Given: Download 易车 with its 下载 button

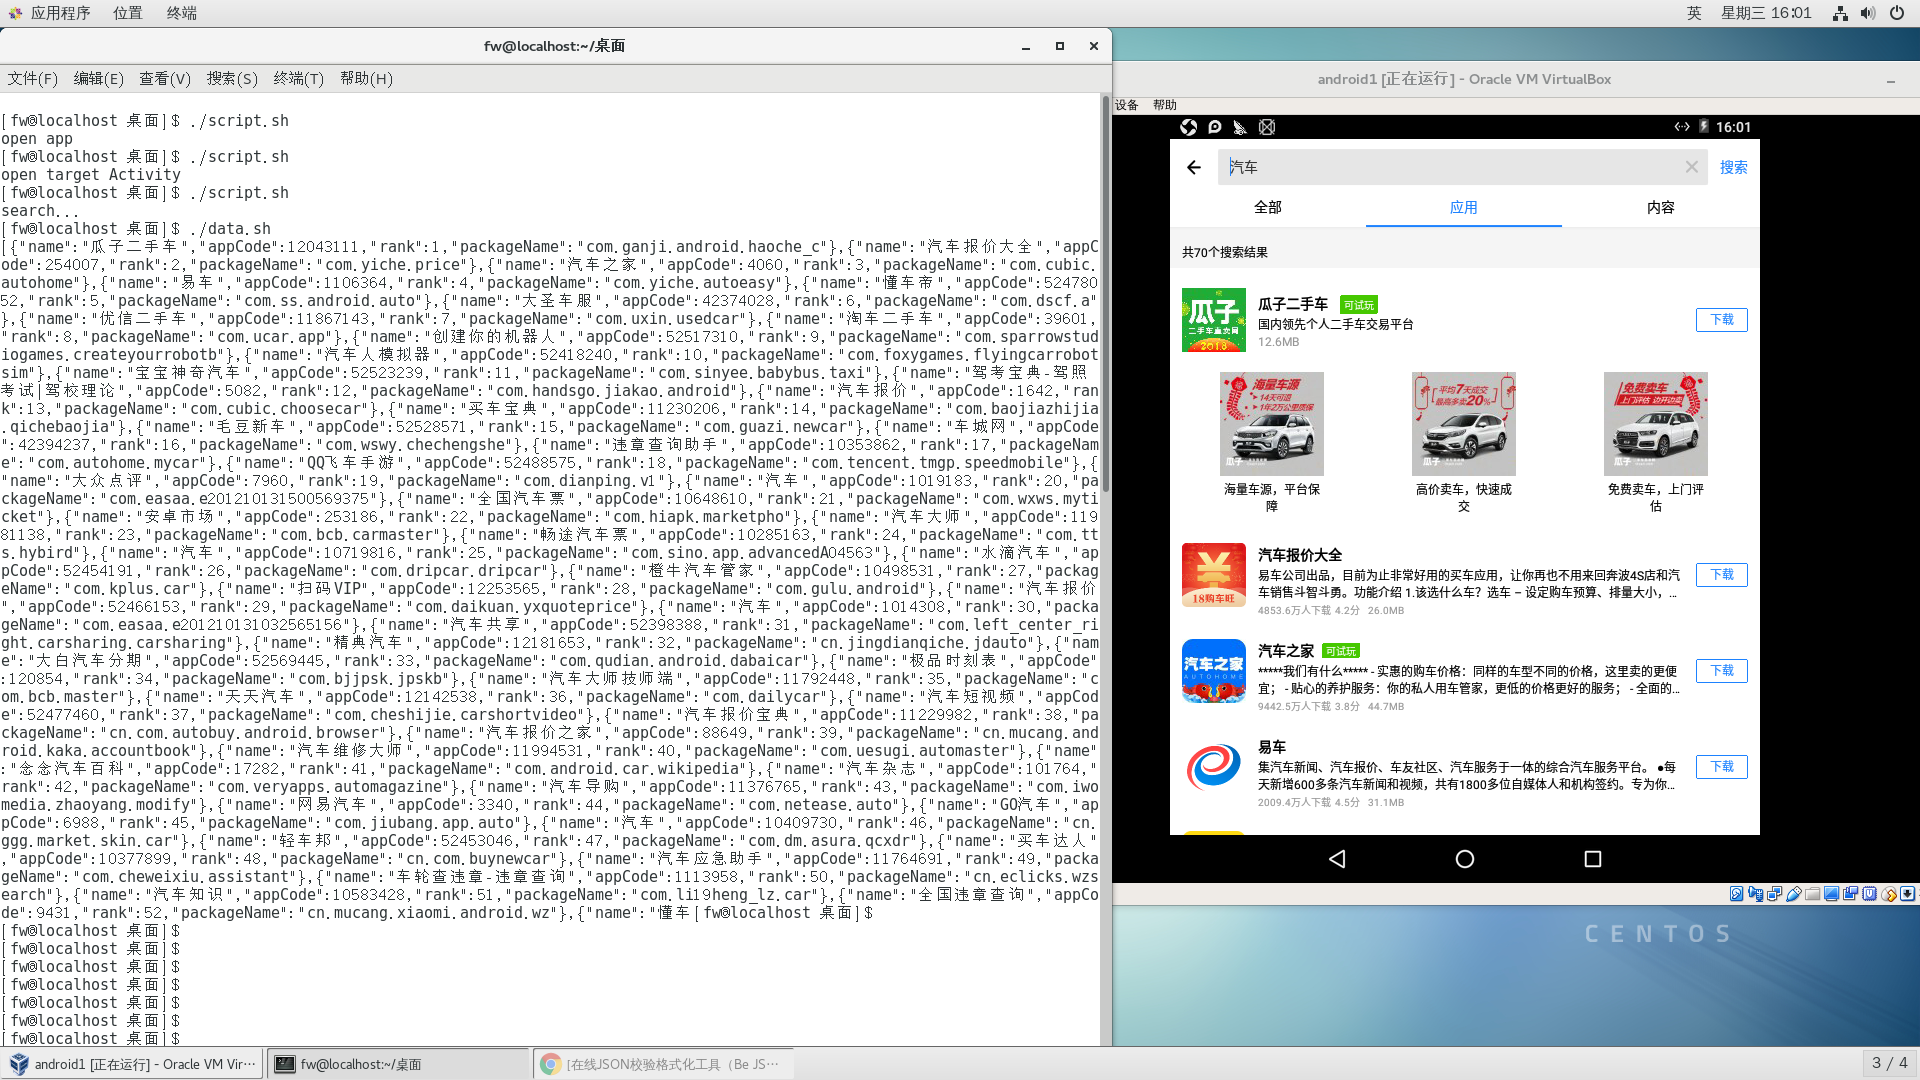Looking at the screenshot, I should [x=1722, y=767].
